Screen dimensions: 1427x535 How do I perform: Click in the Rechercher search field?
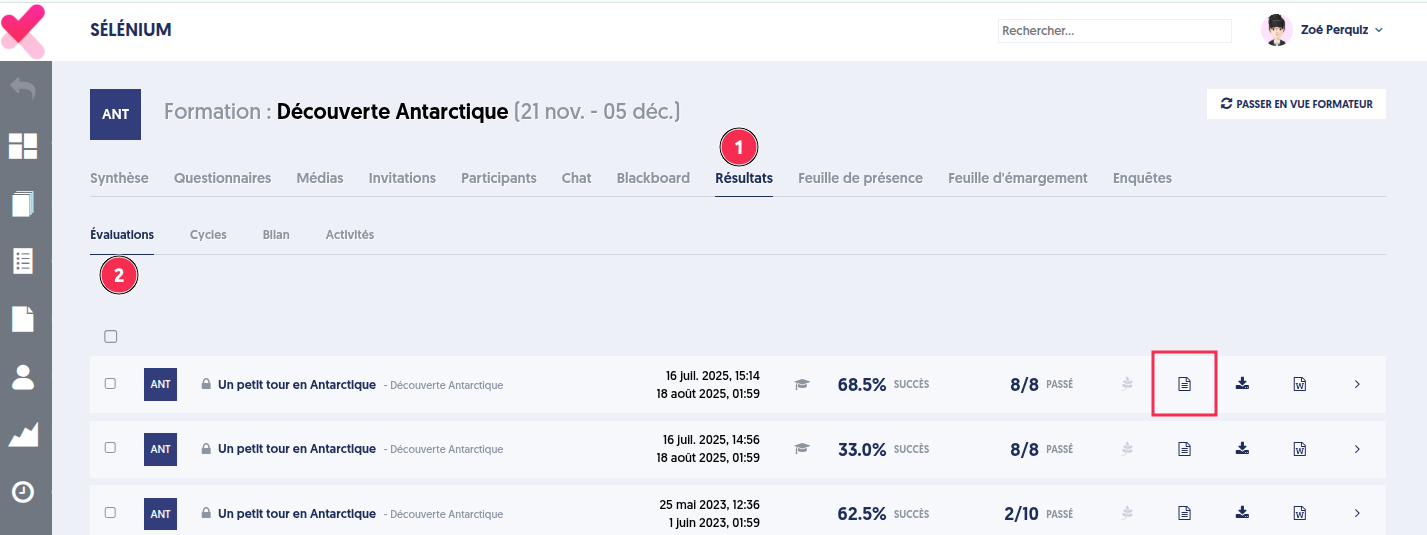click(1114, 31)
